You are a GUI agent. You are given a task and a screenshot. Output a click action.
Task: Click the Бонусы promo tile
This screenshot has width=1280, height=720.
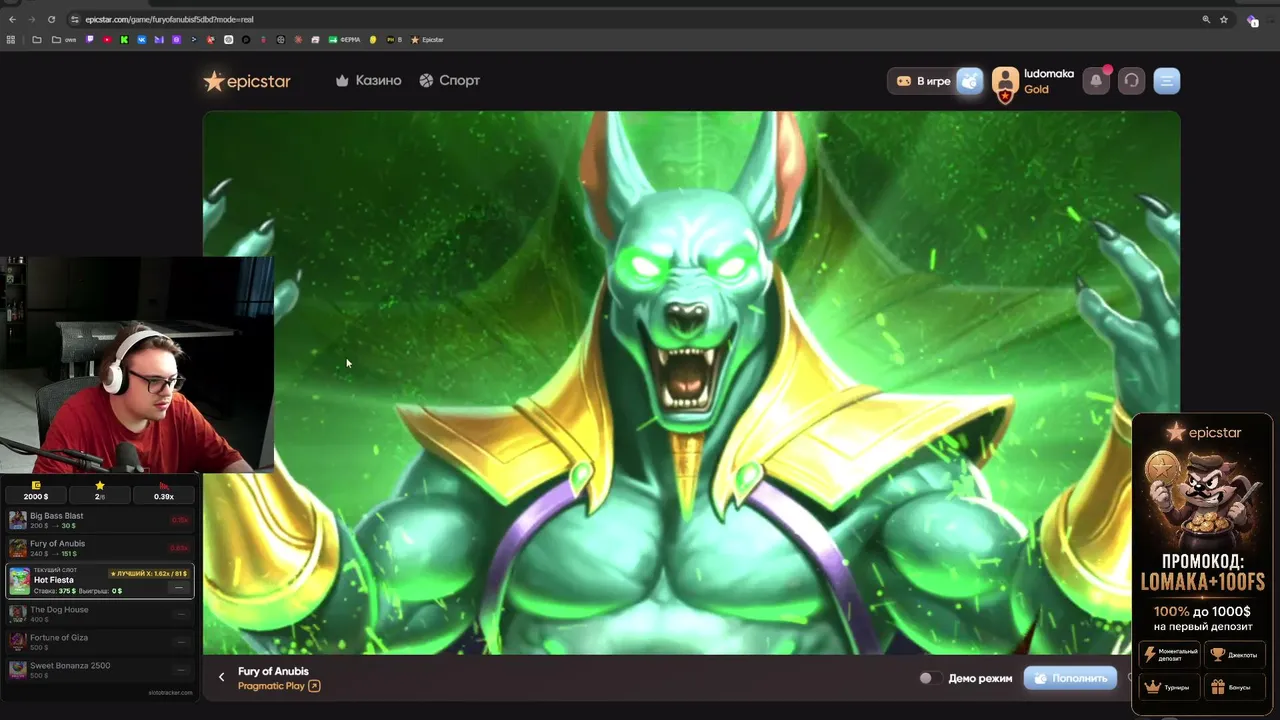point(1235,687)
